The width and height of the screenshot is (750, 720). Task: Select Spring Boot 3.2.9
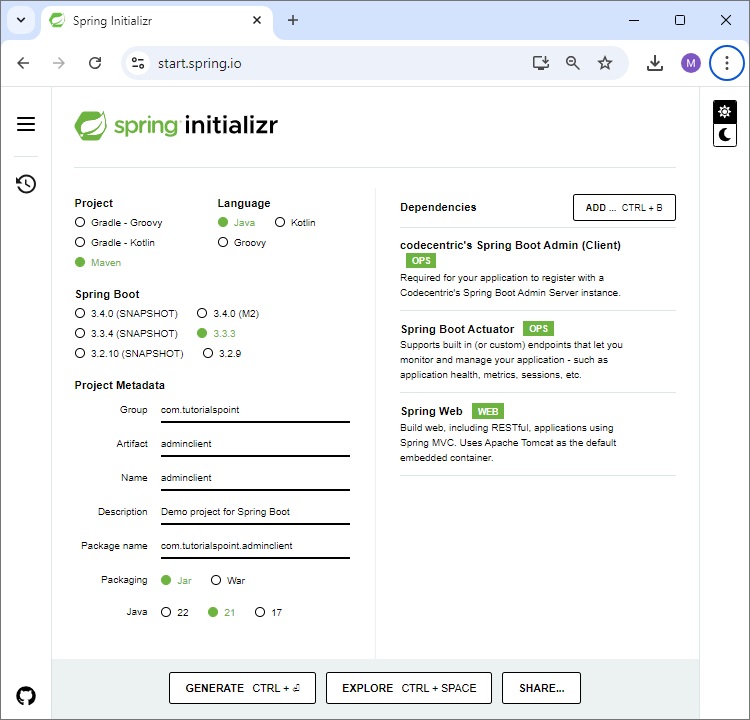point(222,354)
